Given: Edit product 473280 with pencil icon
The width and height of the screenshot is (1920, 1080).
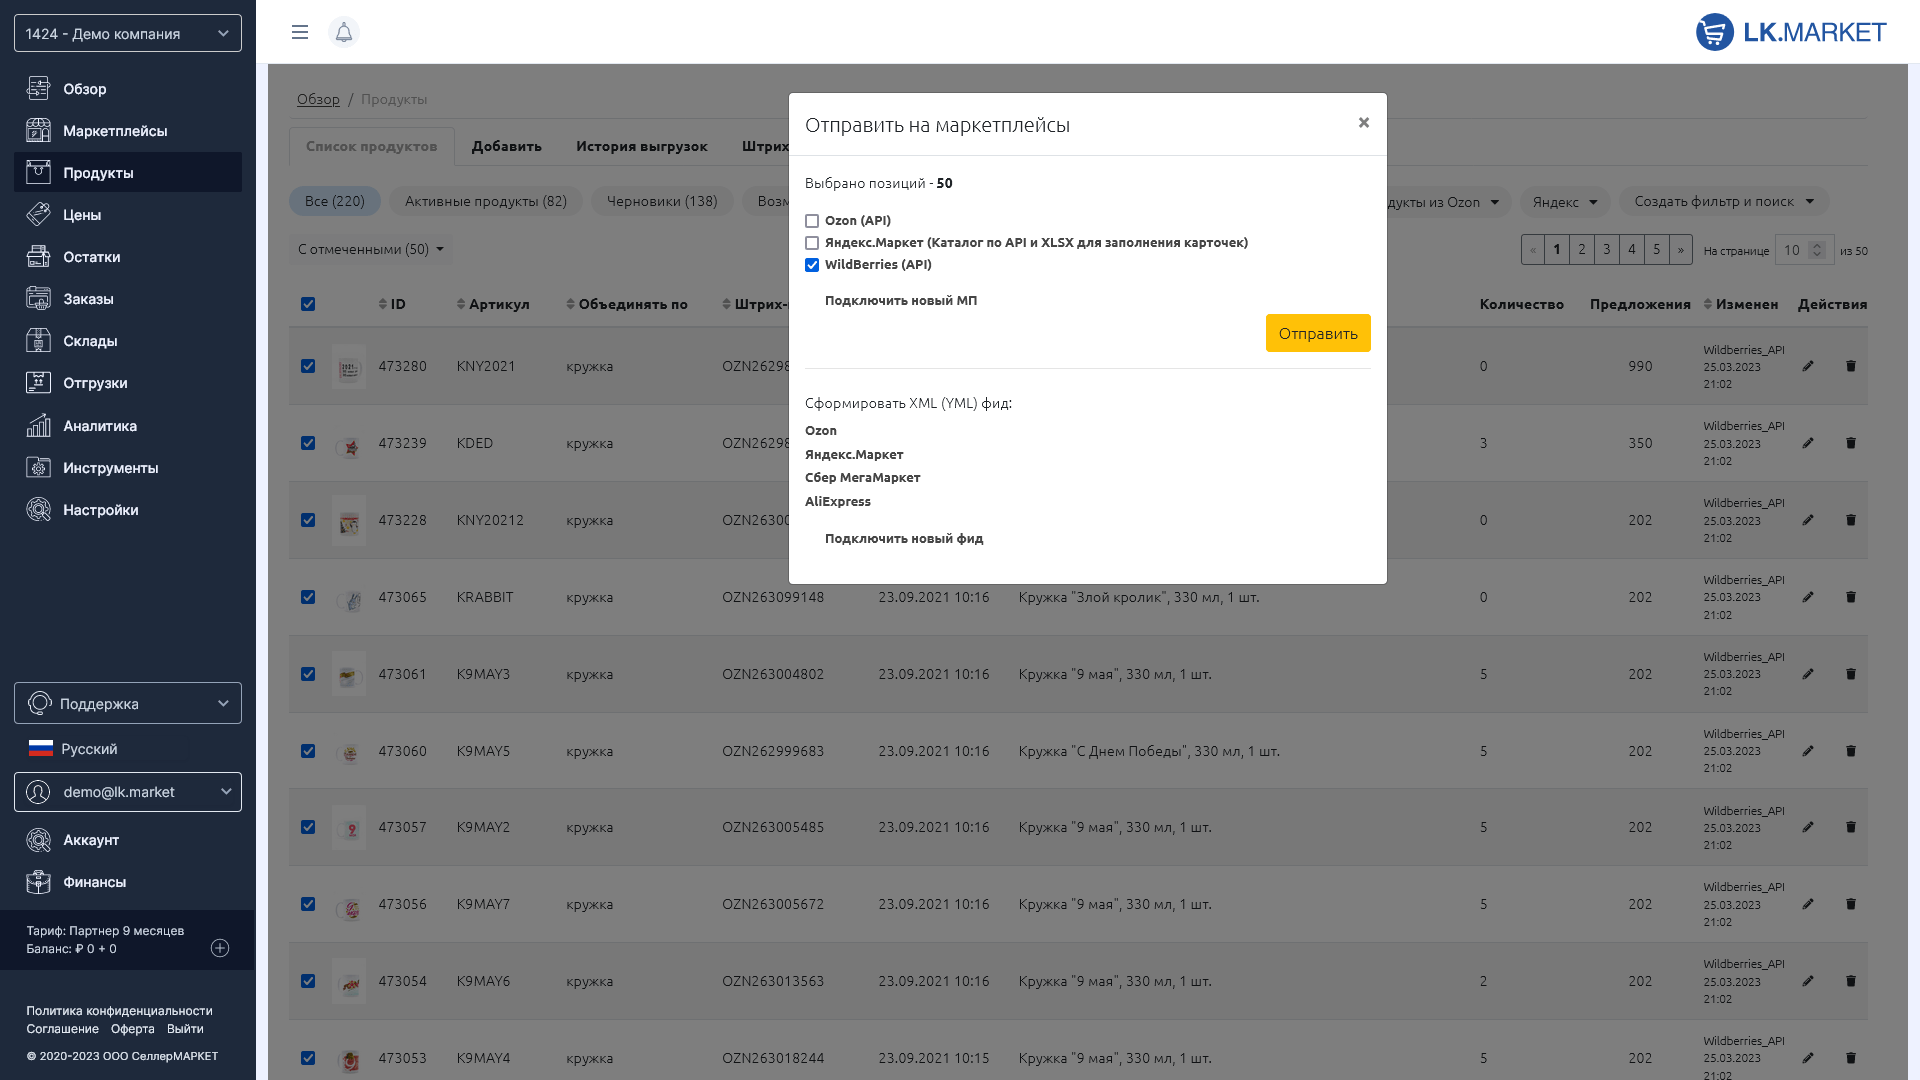Looking at the screenshot, I should (x=1808, y=366).
